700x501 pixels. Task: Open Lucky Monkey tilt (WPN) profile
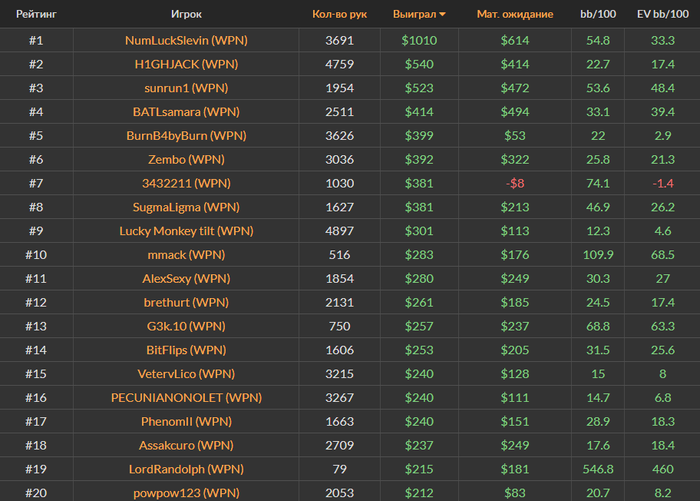(186, 231)
